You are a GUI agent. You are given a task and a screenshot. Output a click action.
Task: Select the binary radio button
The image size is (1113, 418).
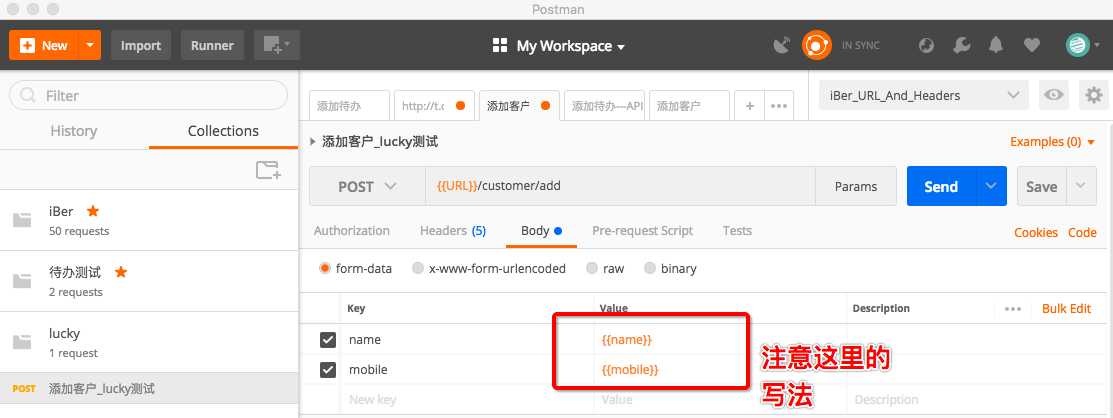(x=649, y=268)
